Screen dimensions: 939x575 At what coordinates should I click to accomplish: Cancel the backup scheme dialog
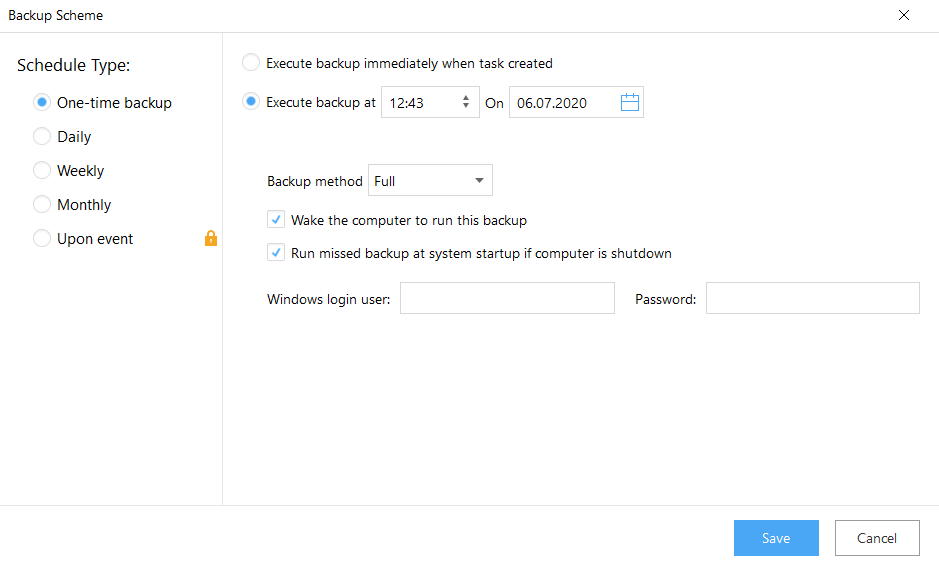click(877, 538)
